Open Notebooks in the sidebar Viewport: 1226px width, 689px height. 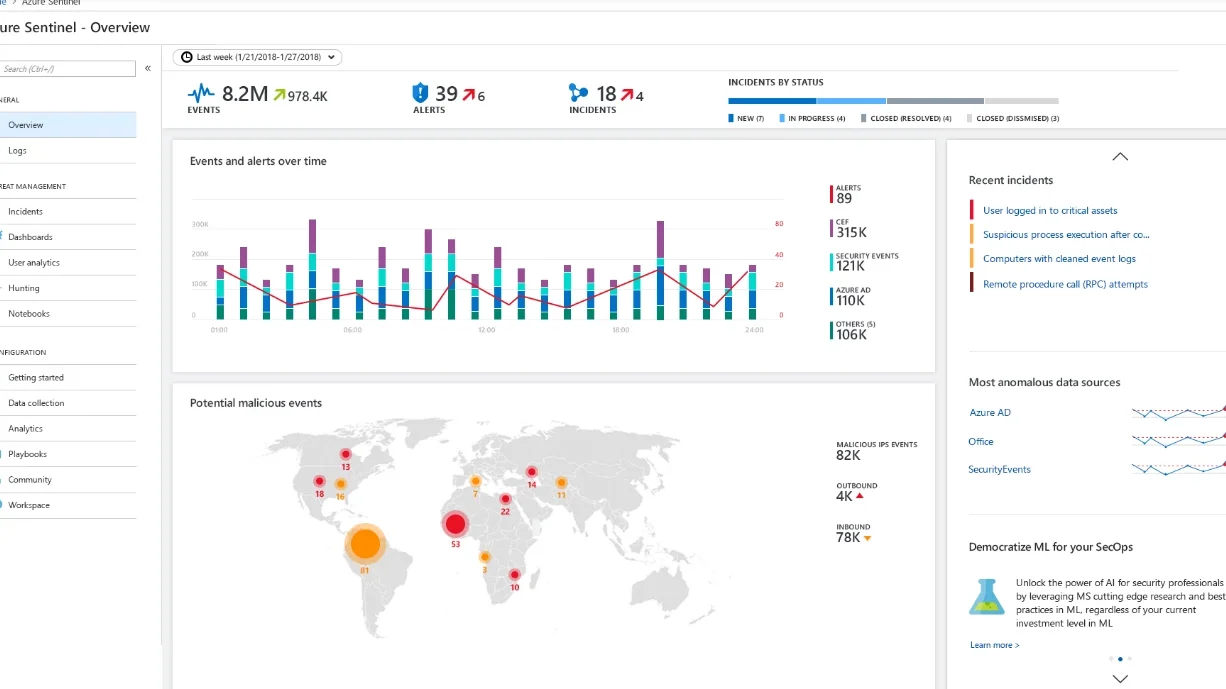point(68,313)
